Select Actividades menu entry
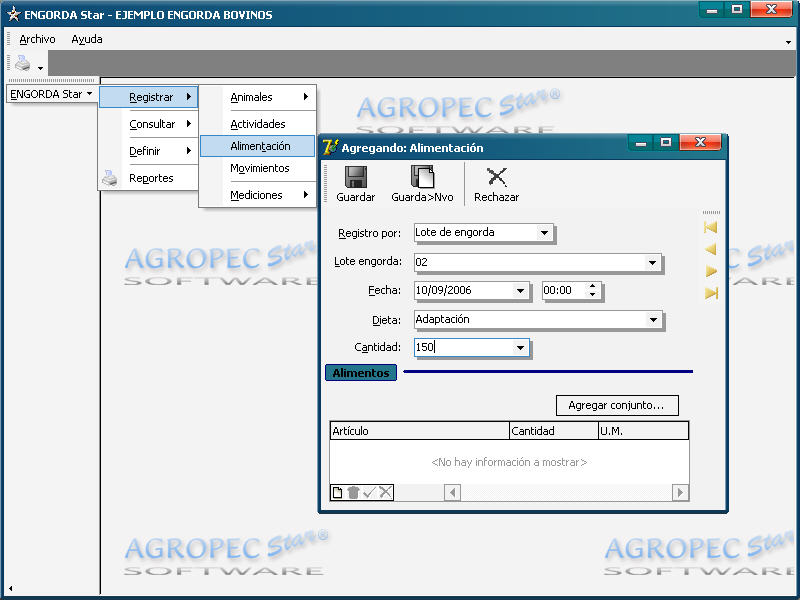This screenshot has width=800, height=600. tap(258, 124)
